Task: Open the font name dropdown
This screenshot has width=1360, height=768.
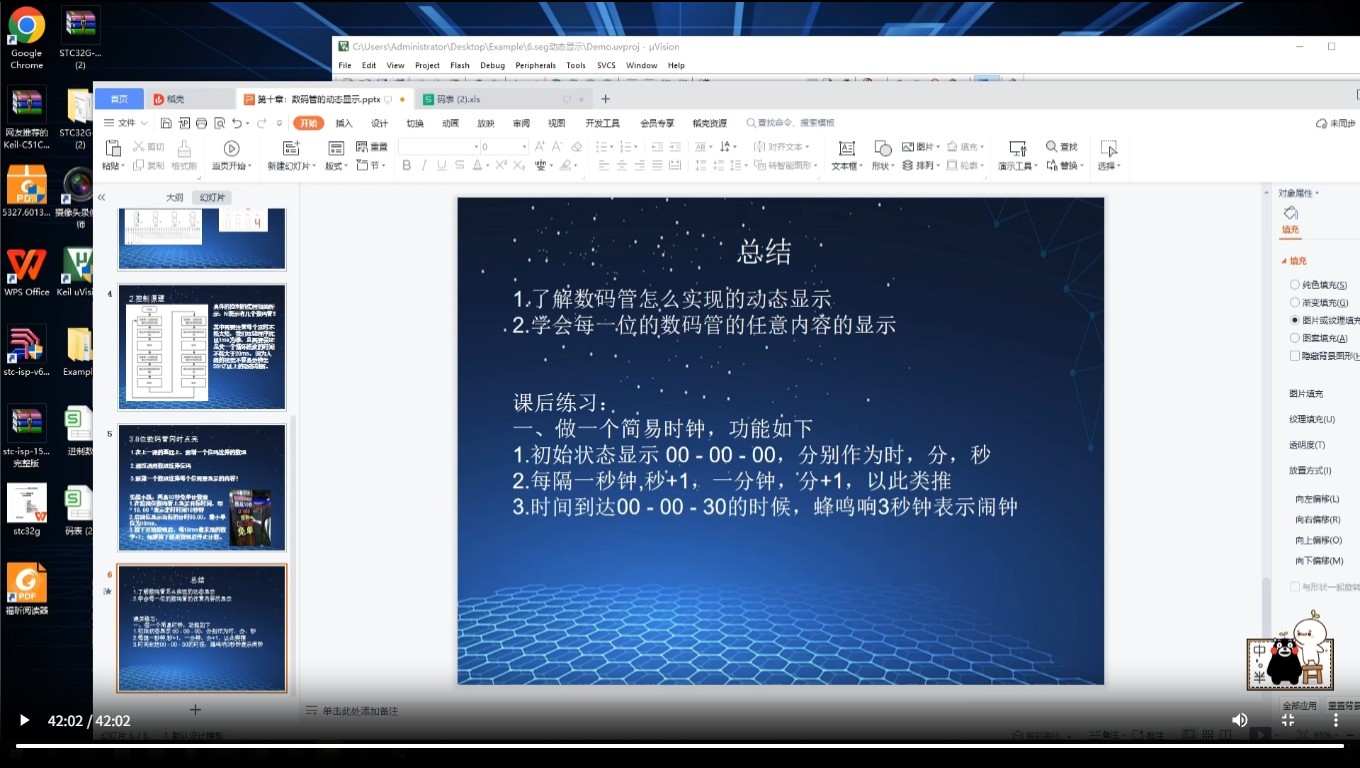Action: [x=475, y=147]
